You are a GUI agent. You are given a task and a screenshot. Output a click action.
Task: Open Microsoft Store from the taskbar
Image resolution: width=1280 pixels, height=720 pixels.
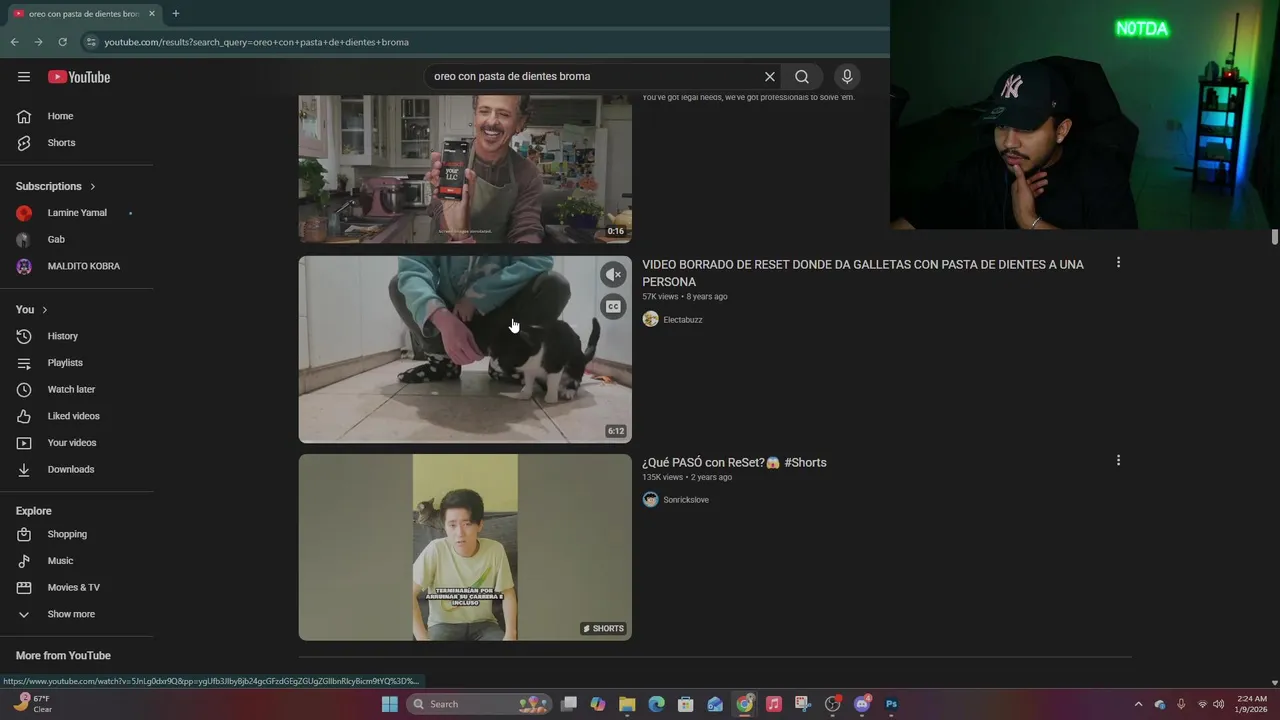point(686,704)
